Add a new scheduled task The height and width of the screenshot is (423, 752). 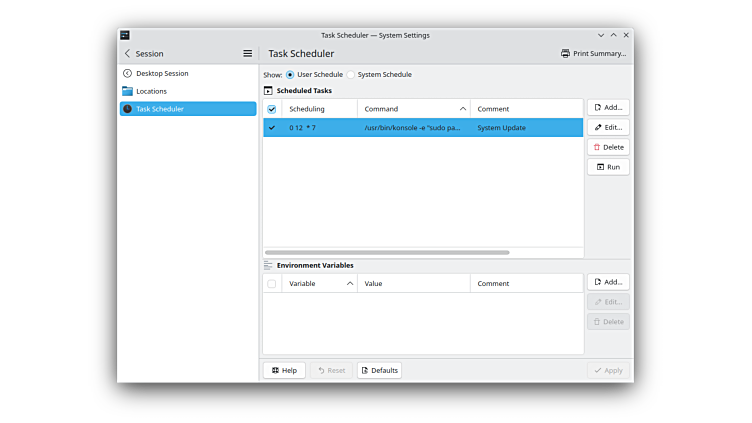pyautogui.click(x=608, y=107)
